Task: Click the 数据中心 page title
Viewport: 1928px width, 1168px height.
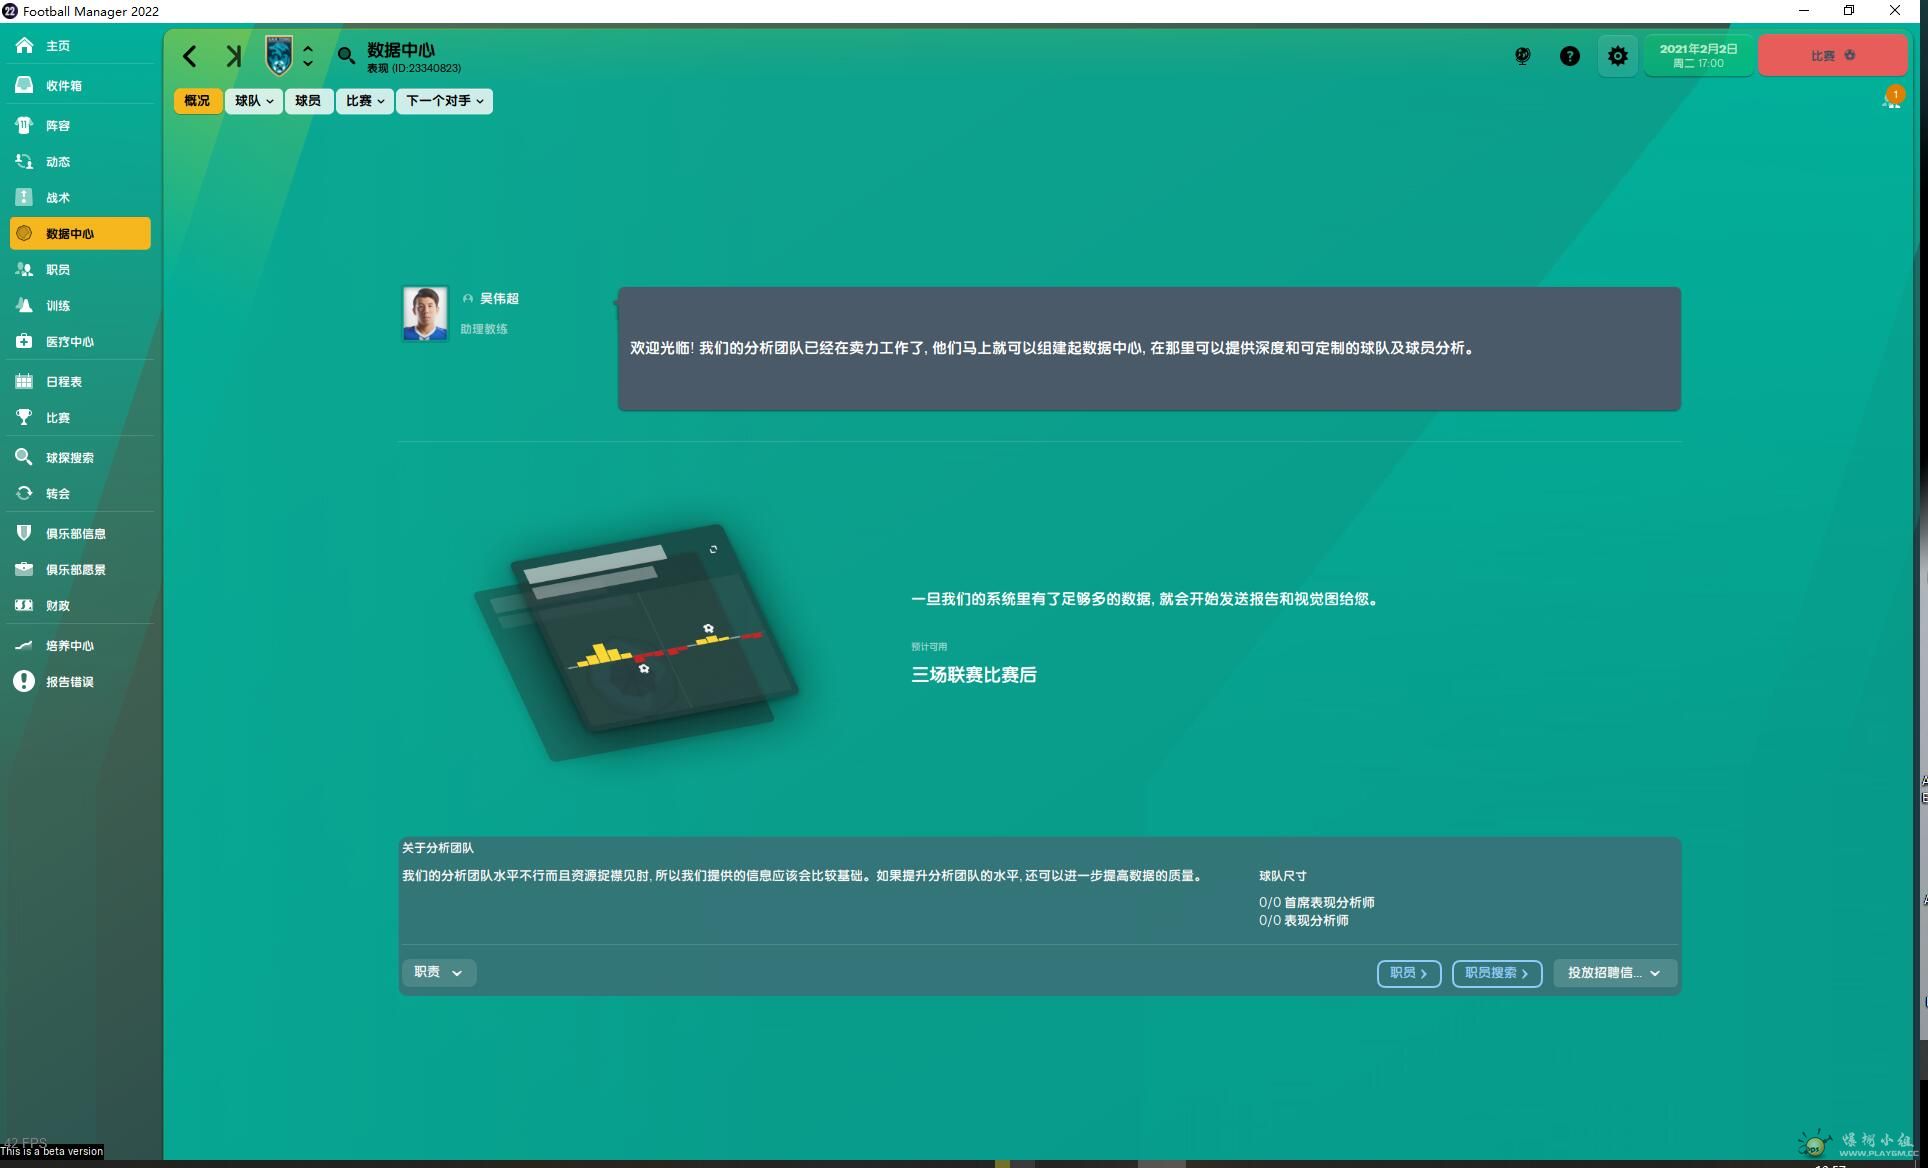Action: coord(401,50)
